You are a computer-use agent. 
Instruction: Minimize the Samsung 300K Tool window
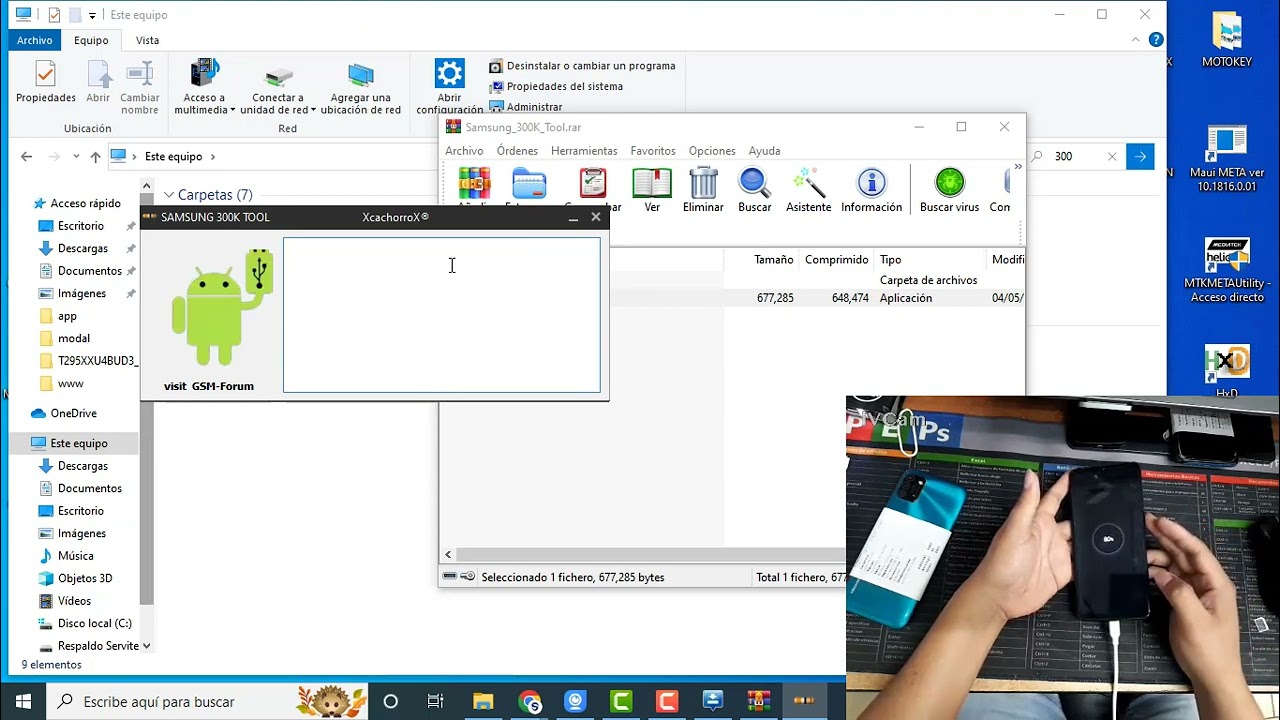click(573, 217)
